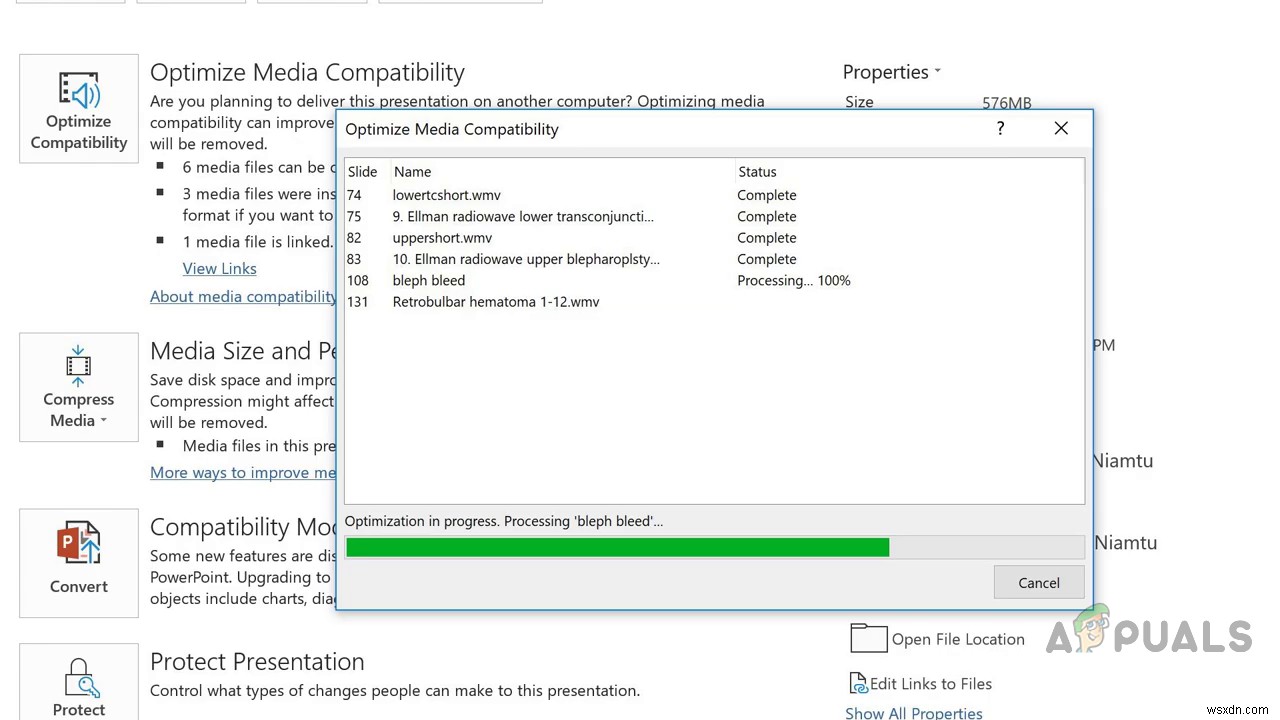Expand the Properties dropdown arrow
Viewport: 1280px width, 720px height.
coord(937,72)
